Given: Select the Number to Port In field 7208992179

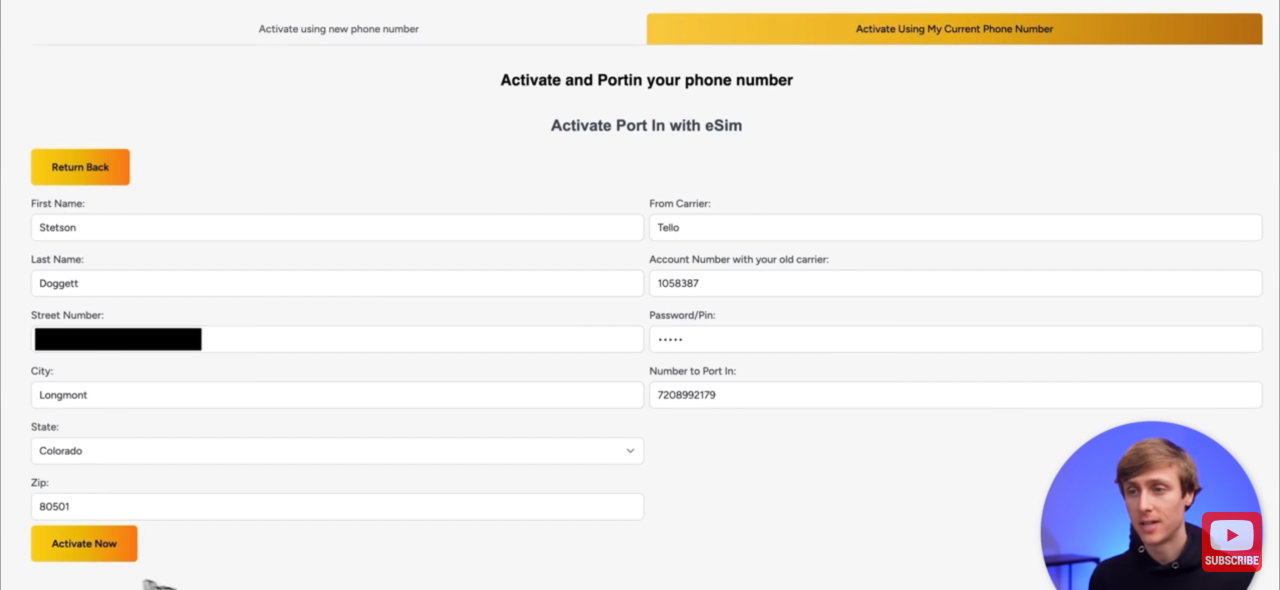Looking at the screenshot, I should click(955, 395).
